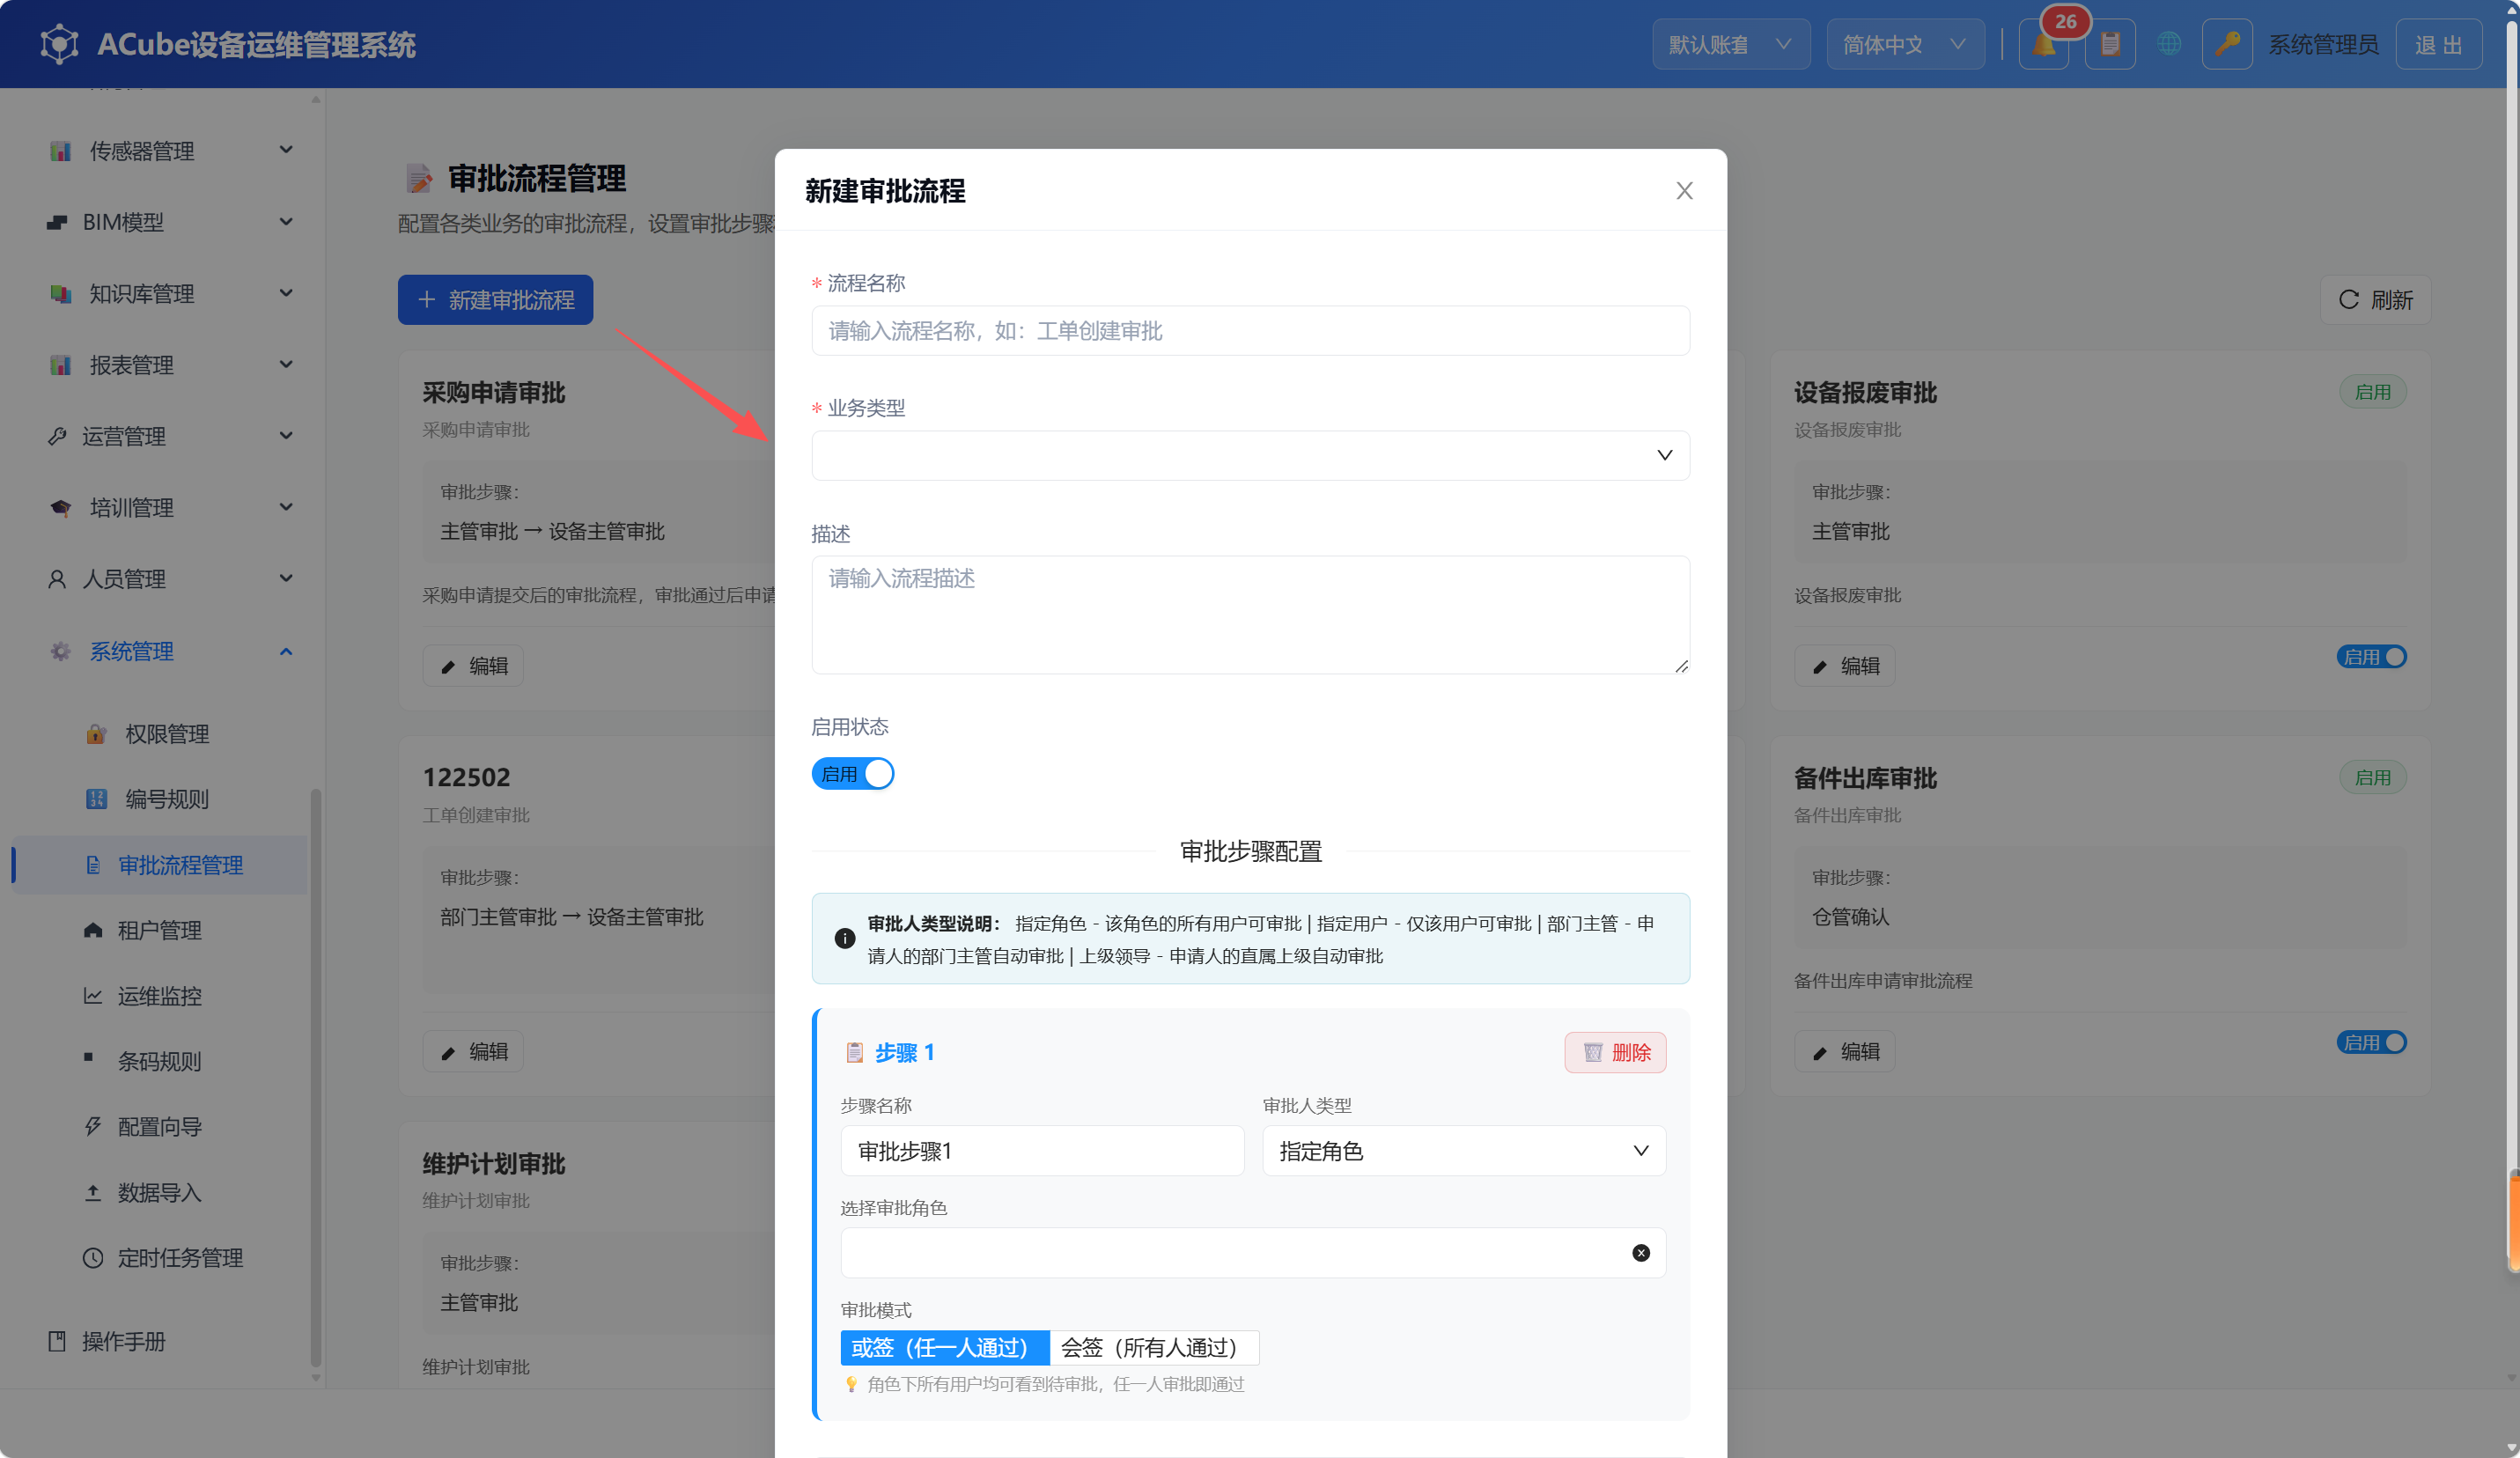Screen dimensions: 2520x1458
Task: Toggle 设备报废审批 启用 switch
Action: (x=2371, y=657)
